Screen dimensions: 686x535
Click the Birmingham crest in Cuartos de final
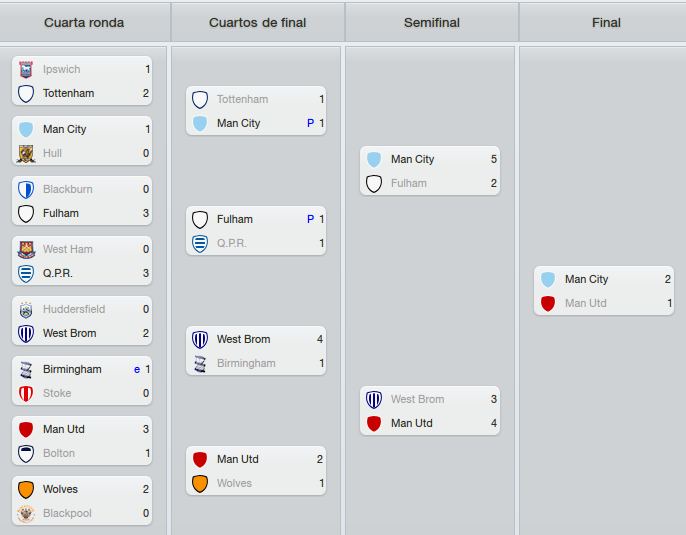[x=200, y=364]
